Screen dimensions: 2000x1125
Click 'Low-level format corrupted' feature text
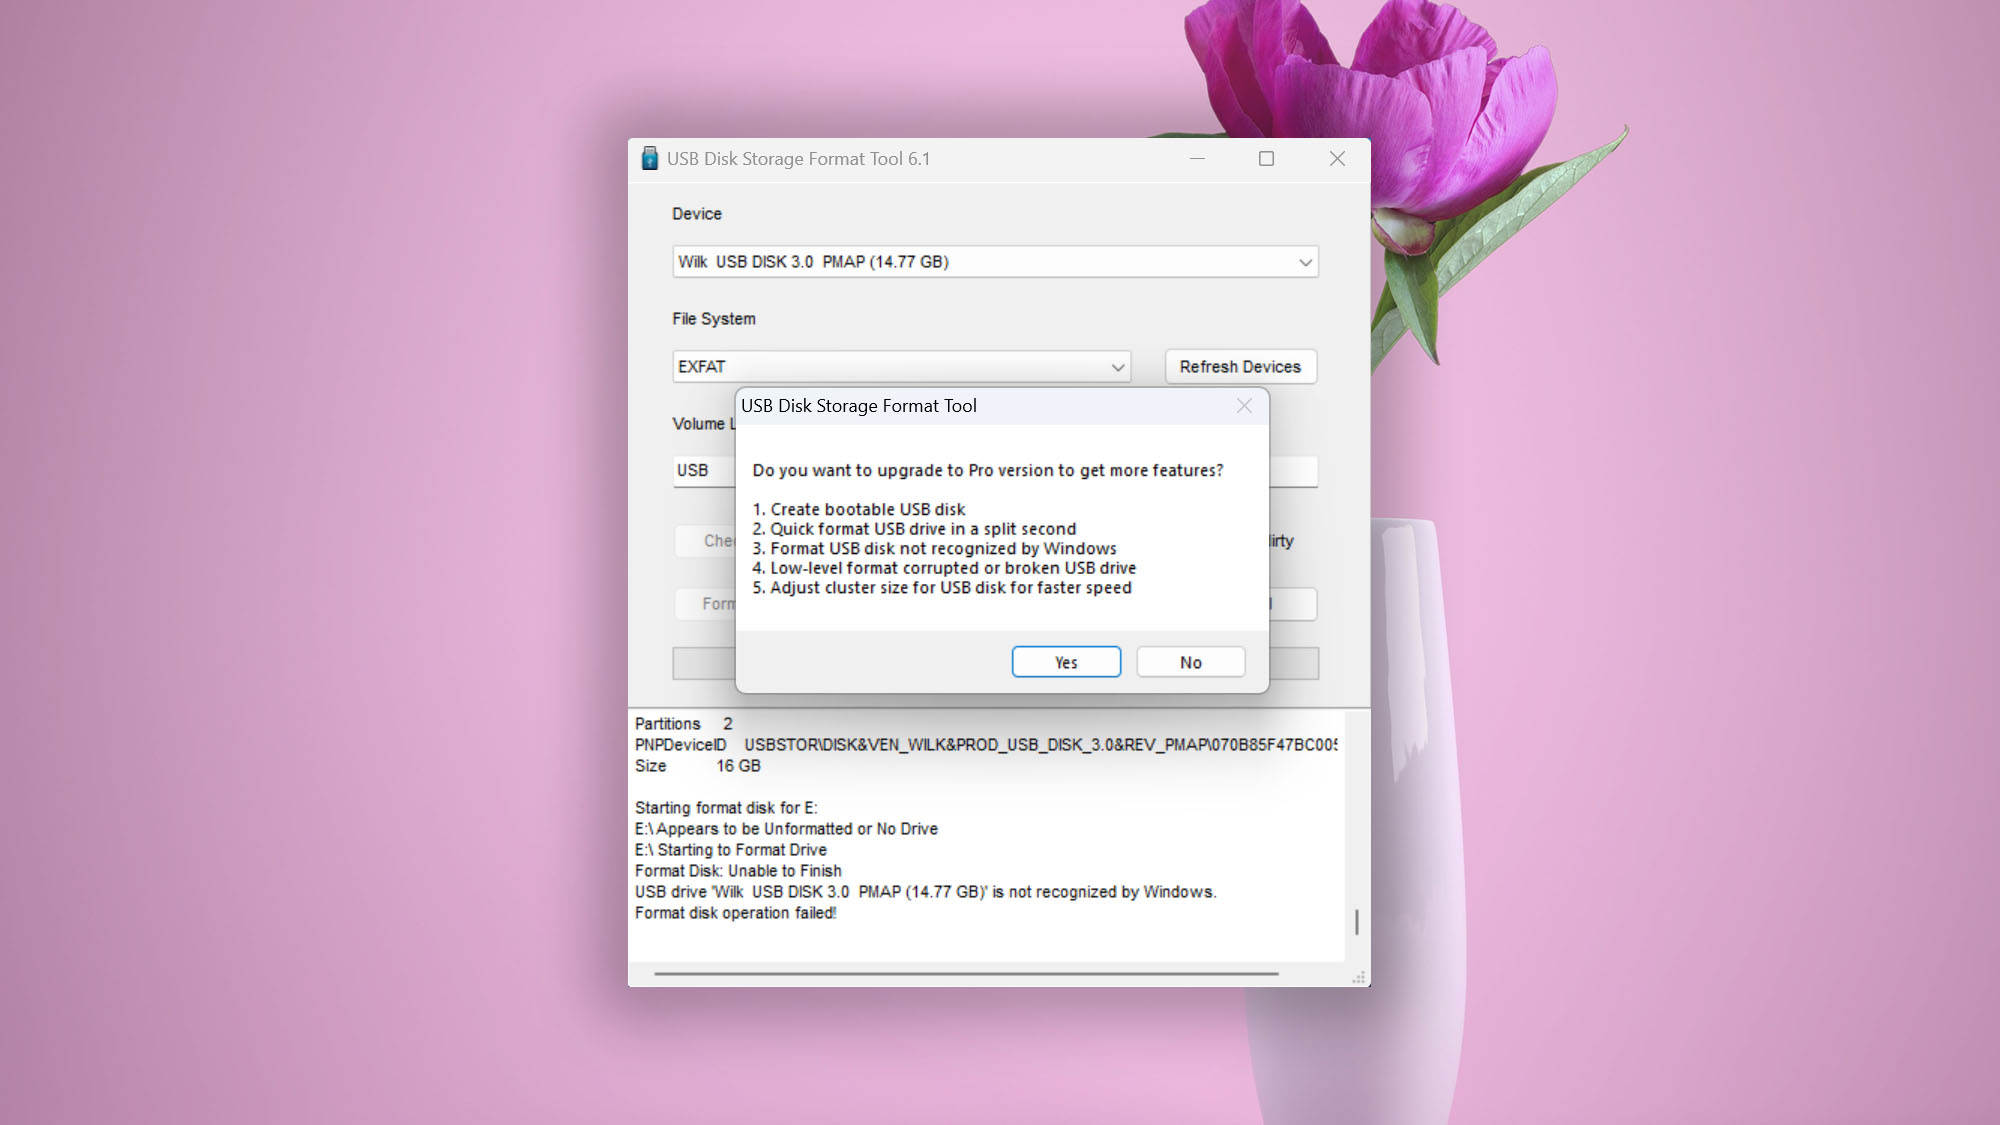(x=944, y=568)
